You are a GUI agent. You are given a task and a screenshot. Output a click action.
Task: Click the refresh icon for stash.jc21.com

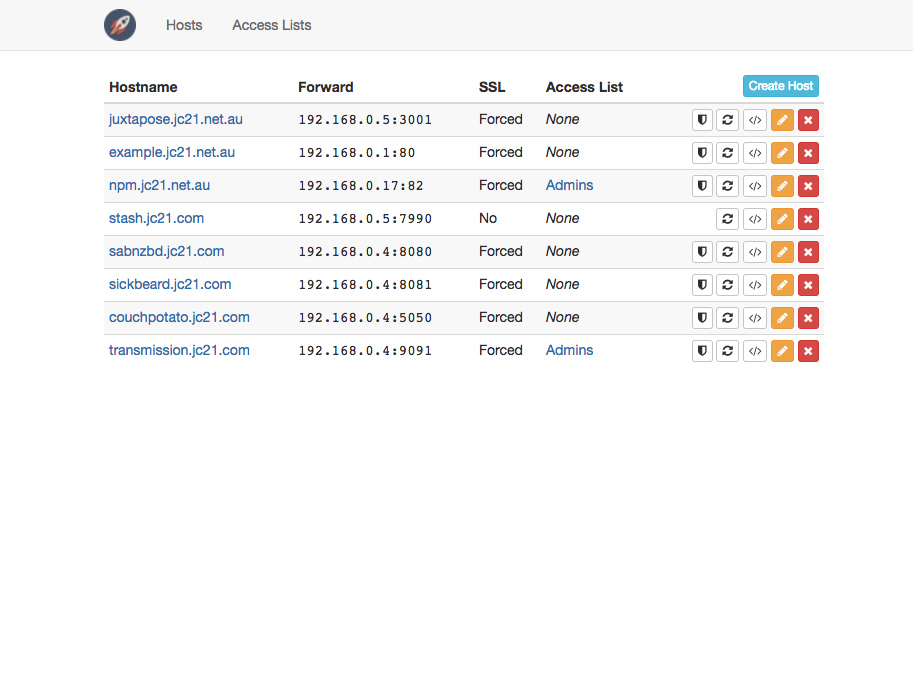click(727, 219)
